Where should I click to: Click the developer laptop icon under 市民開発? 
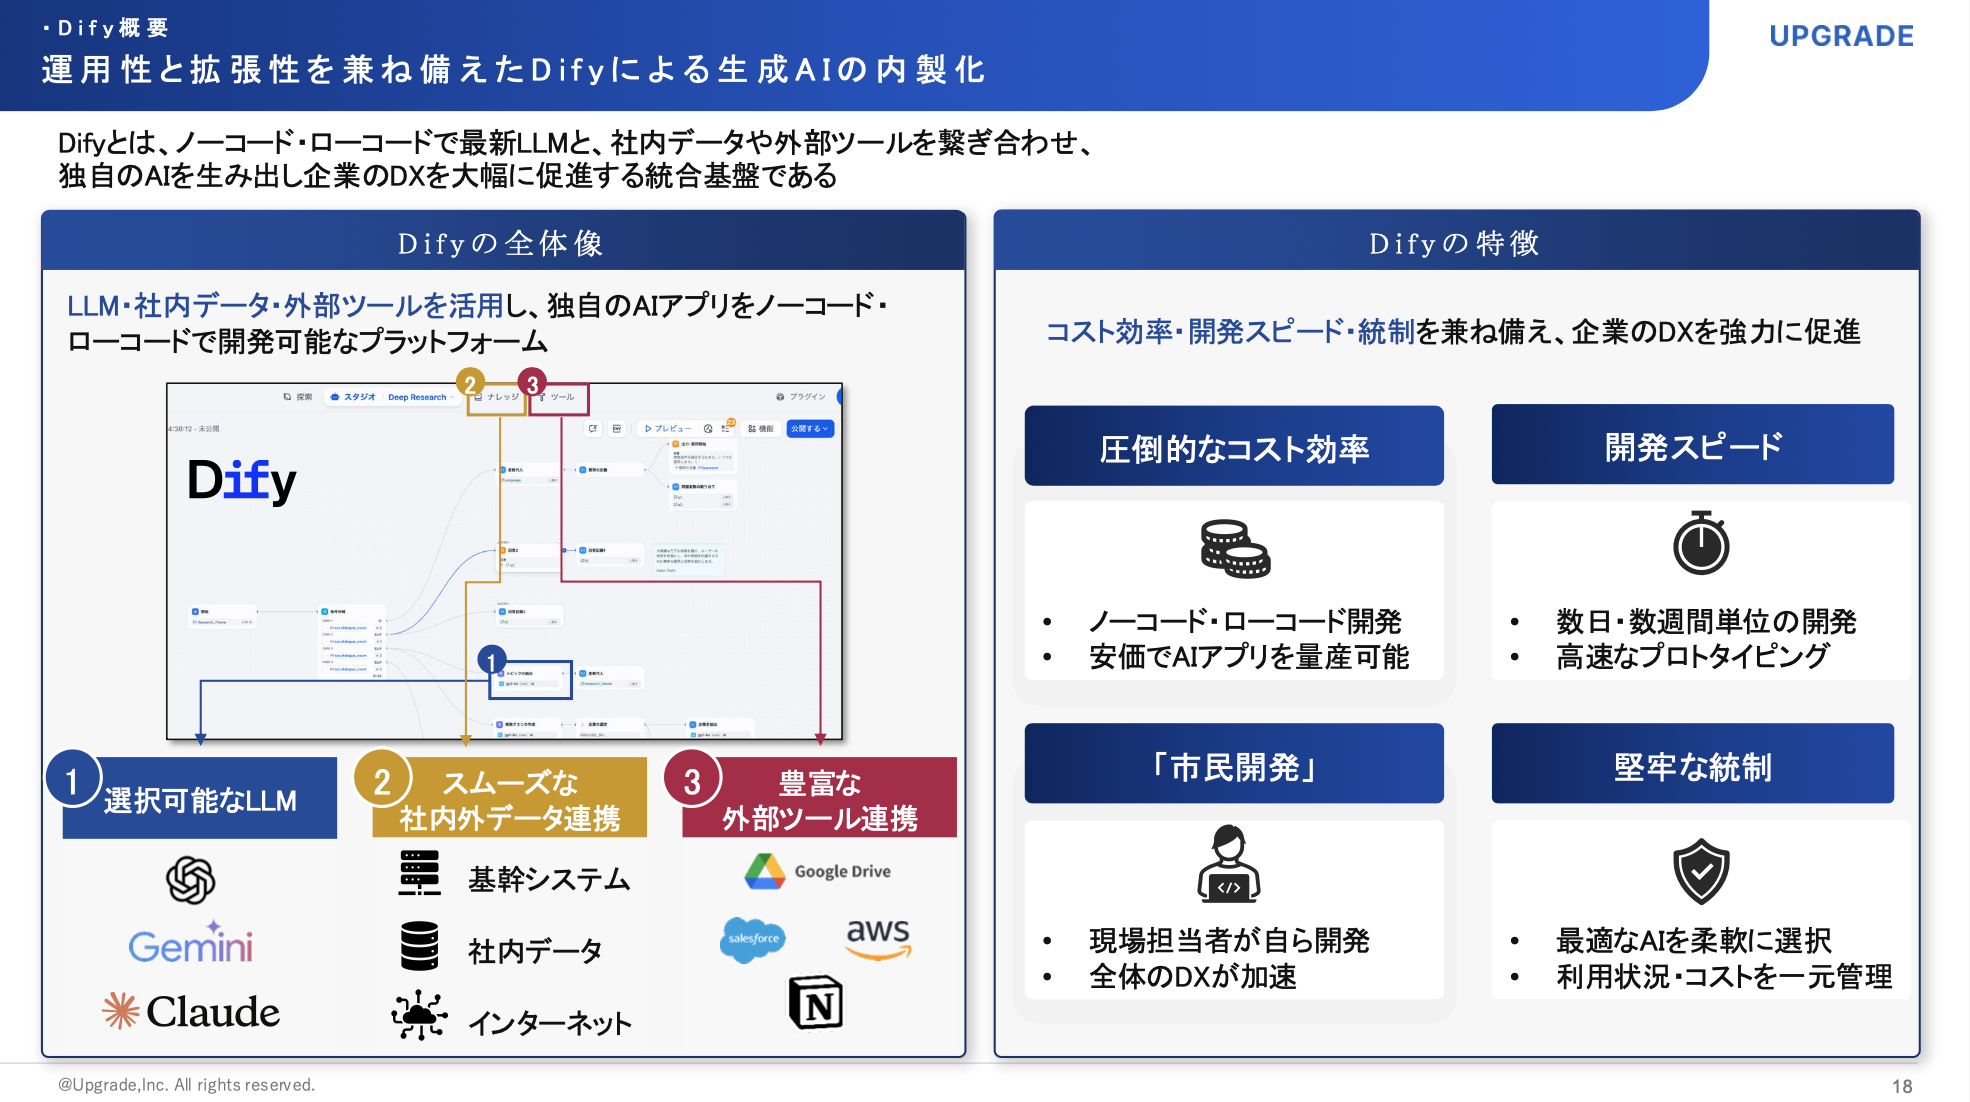(x=1229, y=864)
